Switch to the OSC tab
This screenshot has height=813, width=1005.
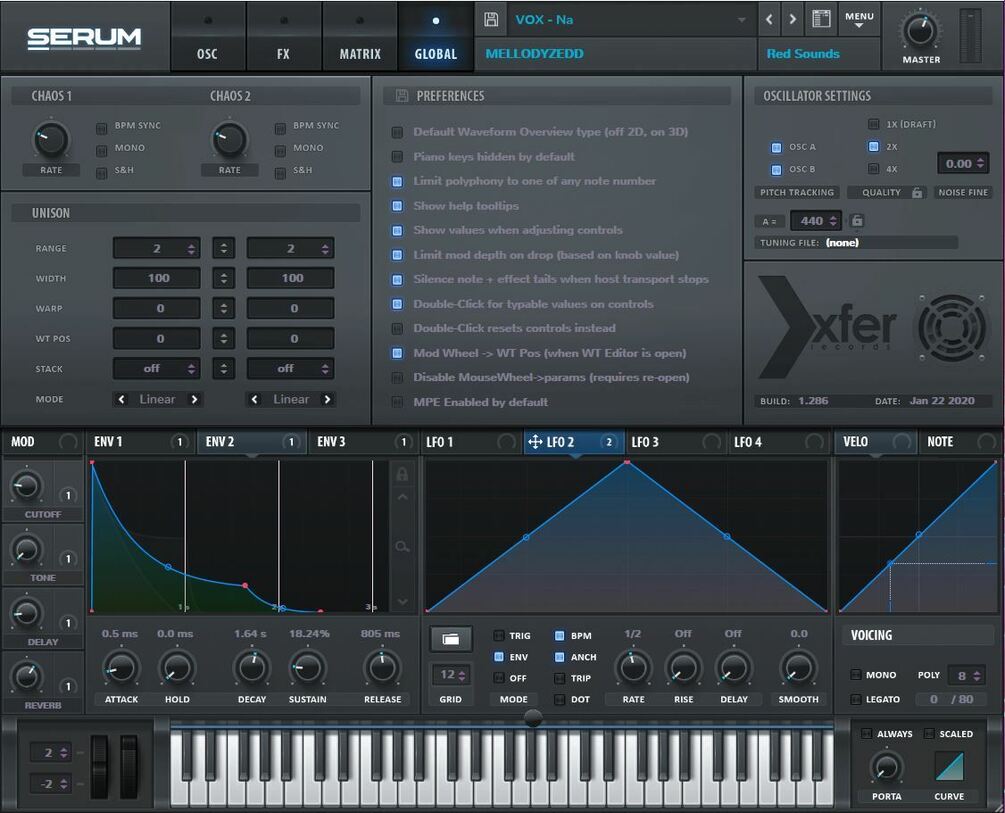coord(207,37)
